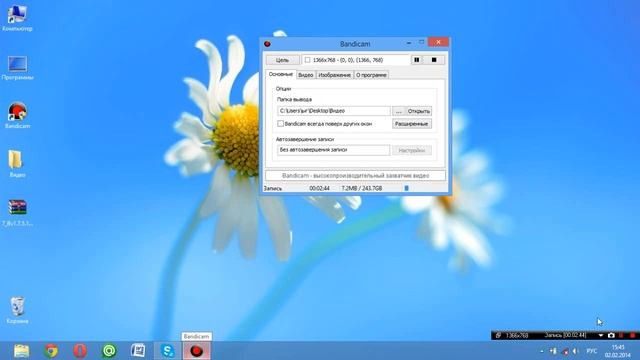Stop recording with the square button
This screenshot has height=360, width=640.
tap(434, 60)
